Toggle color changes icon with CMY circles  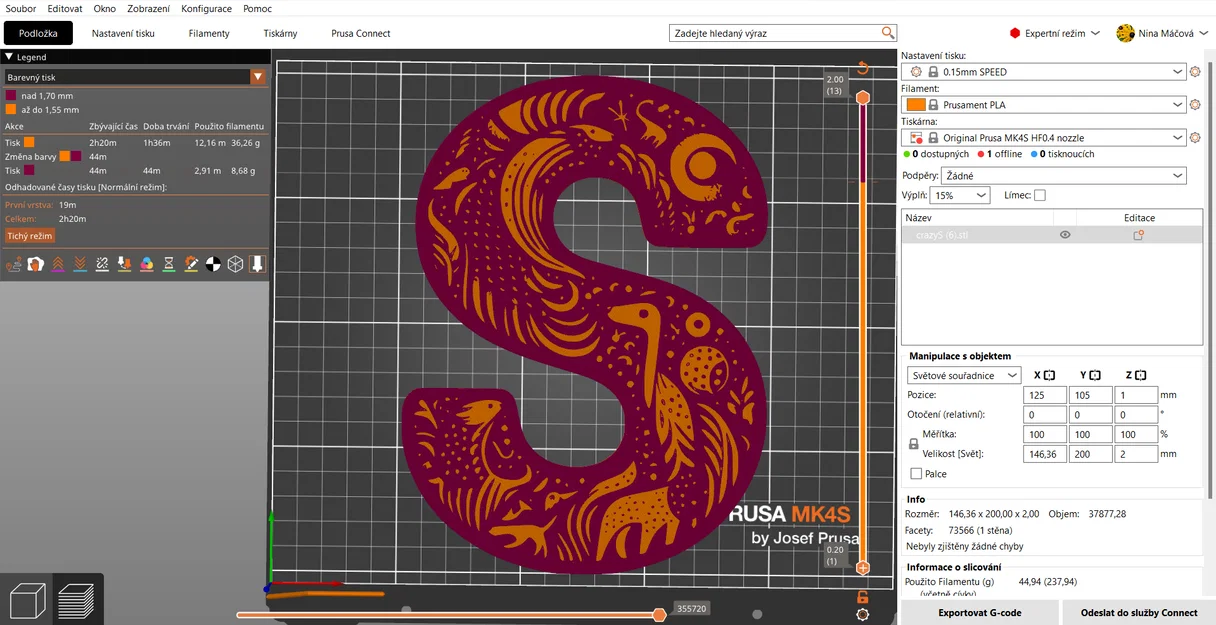pos(146,264)
